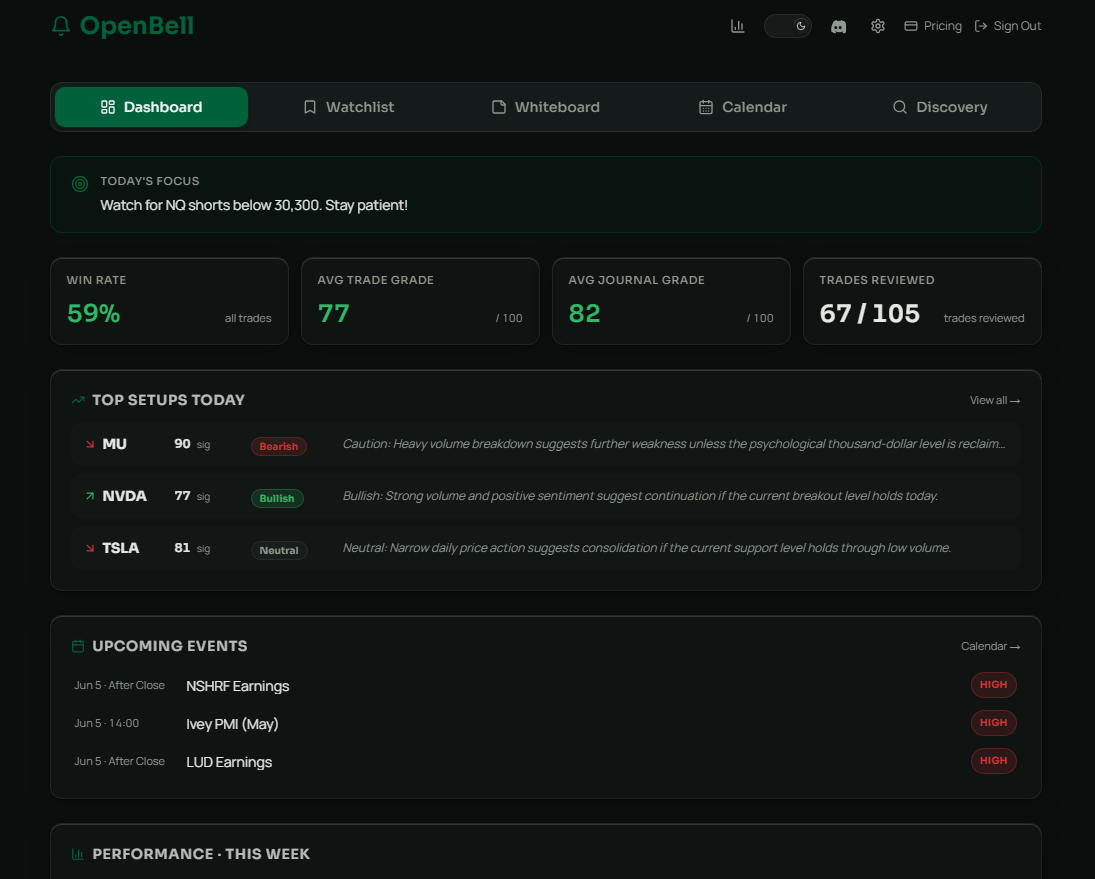Image resolution: width=1095 pixels, height=879 pixels.
Task: Click the Today's Focus target icon
Action: pyautogui.click(x=80, y=184)
